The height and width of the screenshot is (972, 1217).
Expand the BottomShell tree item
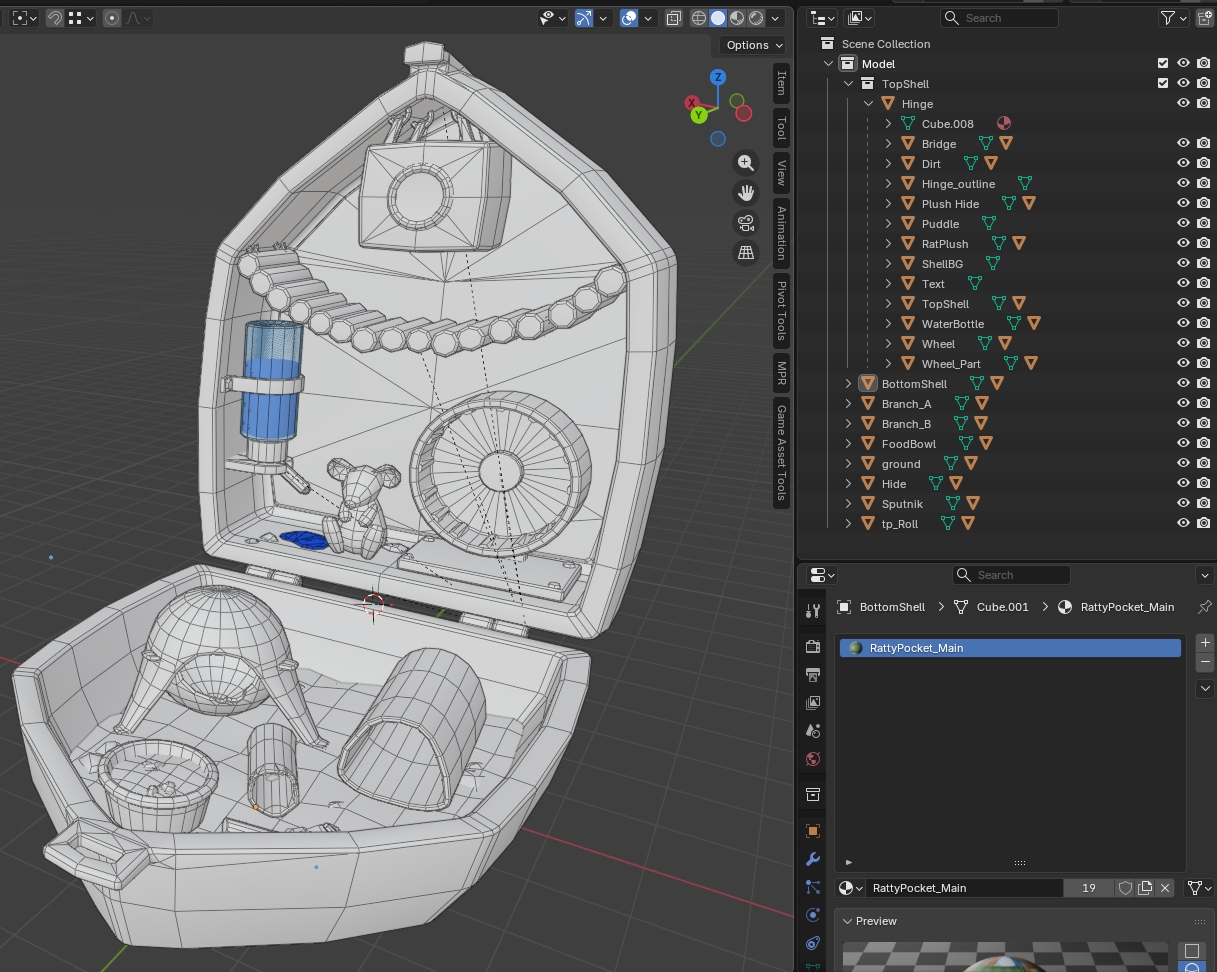[x=848, y=383]
